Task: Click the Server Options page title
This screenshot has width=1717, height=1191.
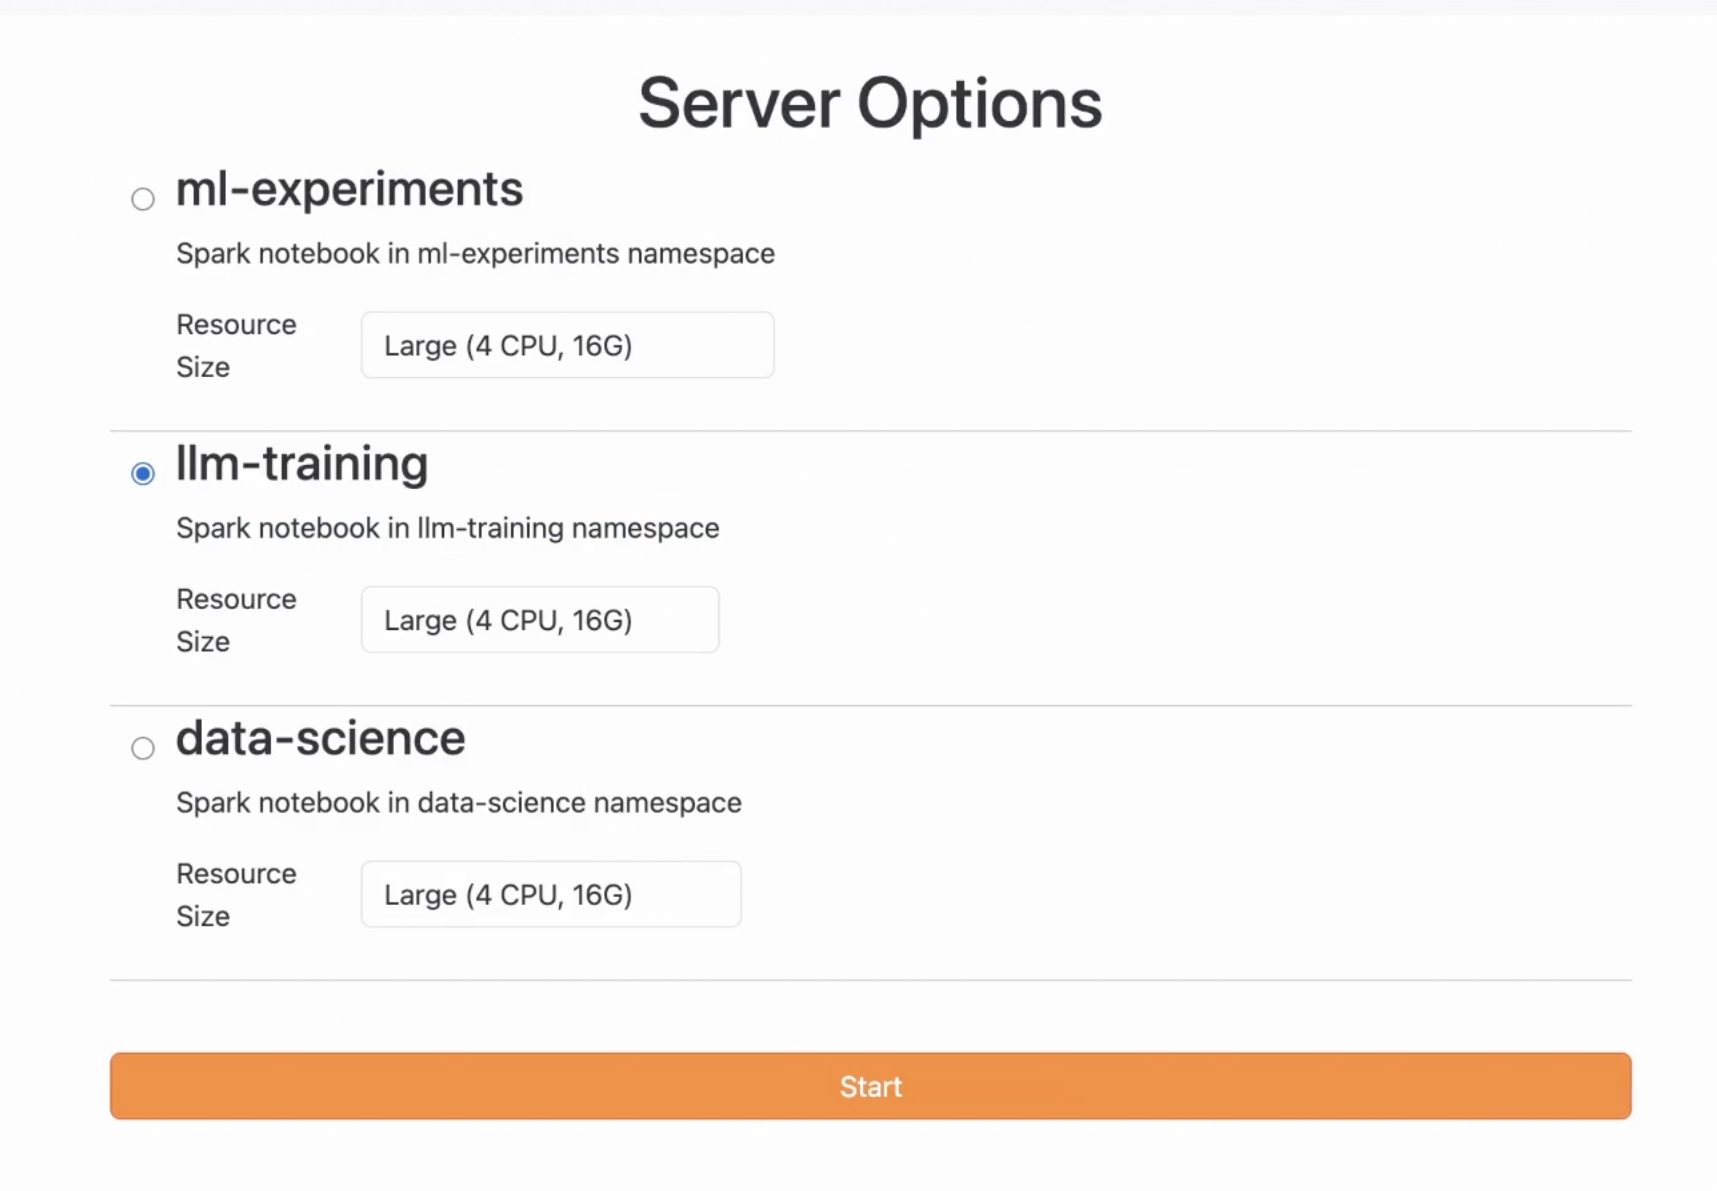Action: (870, 103)
